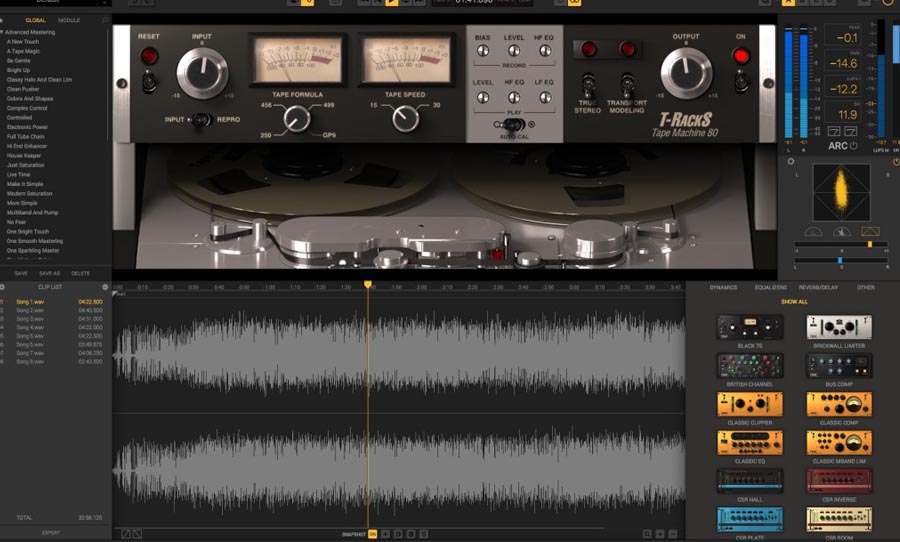Flip the ON toggle switch below the lamp

[x=741, y=82]
